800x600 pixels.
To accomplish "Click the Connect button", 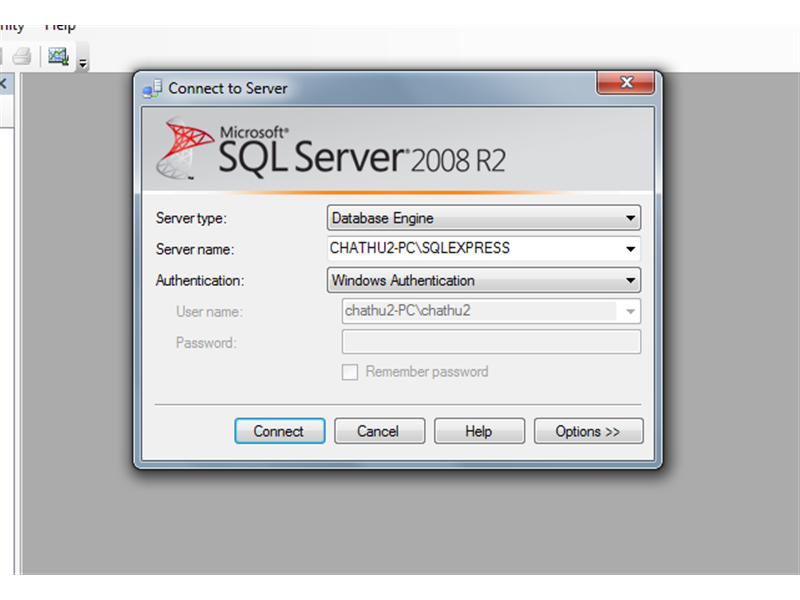I will coord(280,431).
